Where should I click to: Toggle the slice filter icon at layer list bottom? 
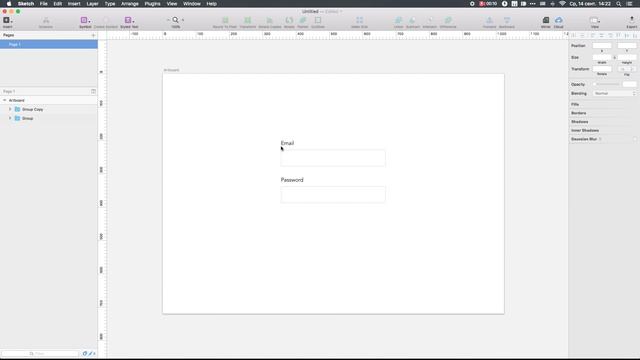91,353
